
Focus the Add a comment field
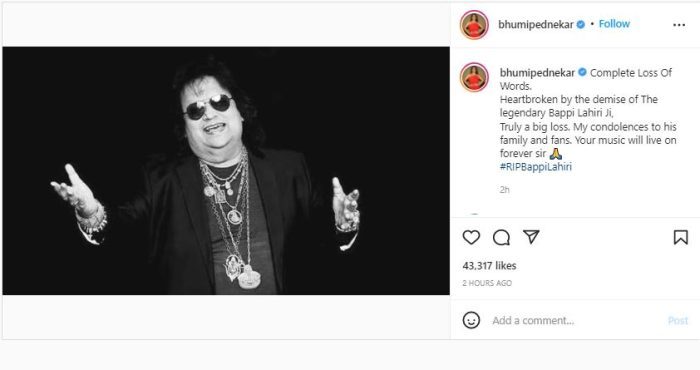tap(576, 320)
